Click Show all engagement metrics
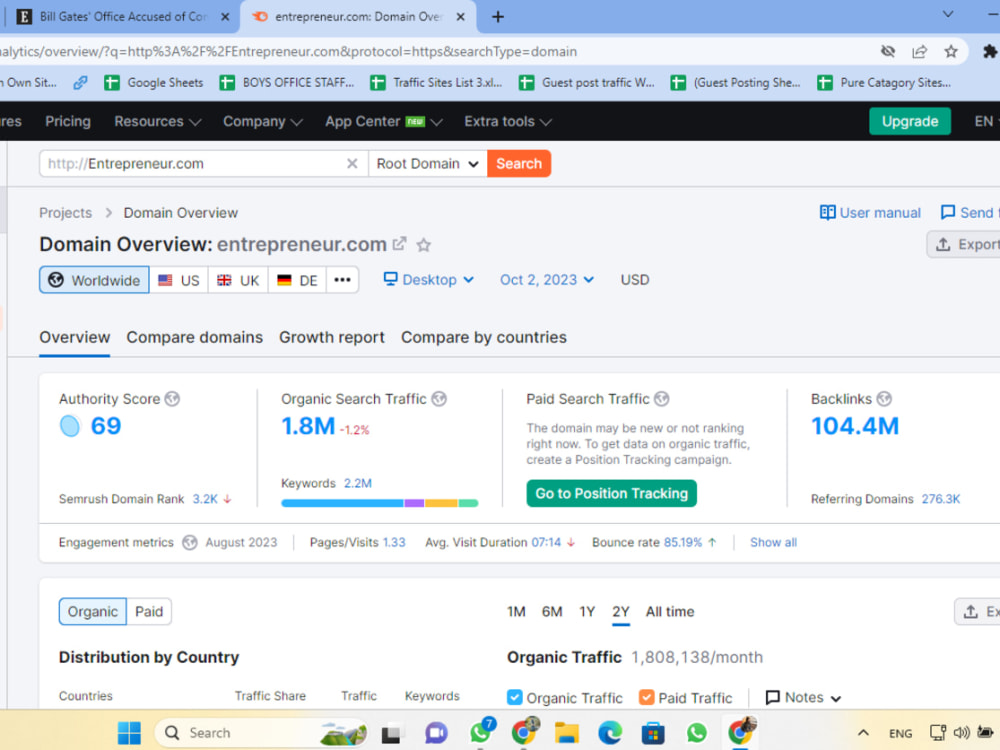 [x=773, y=542]
